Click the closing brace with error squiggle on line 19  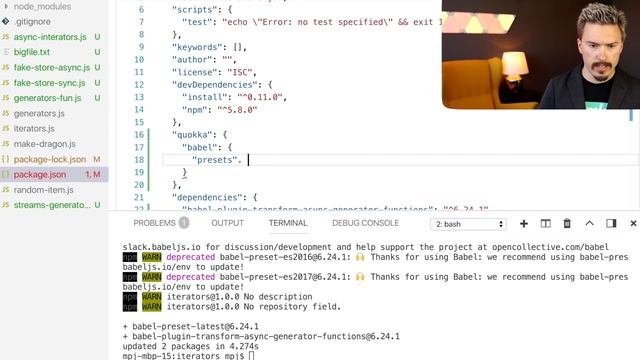tap(184, 173)
